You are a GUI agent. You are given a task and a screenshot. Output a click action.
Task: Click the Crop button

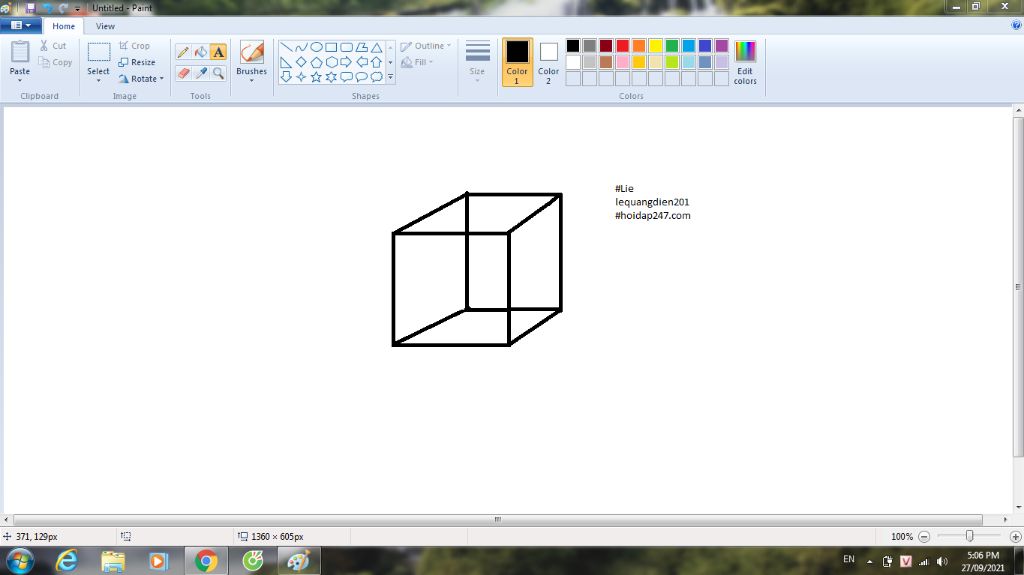[x=135, y=46]
